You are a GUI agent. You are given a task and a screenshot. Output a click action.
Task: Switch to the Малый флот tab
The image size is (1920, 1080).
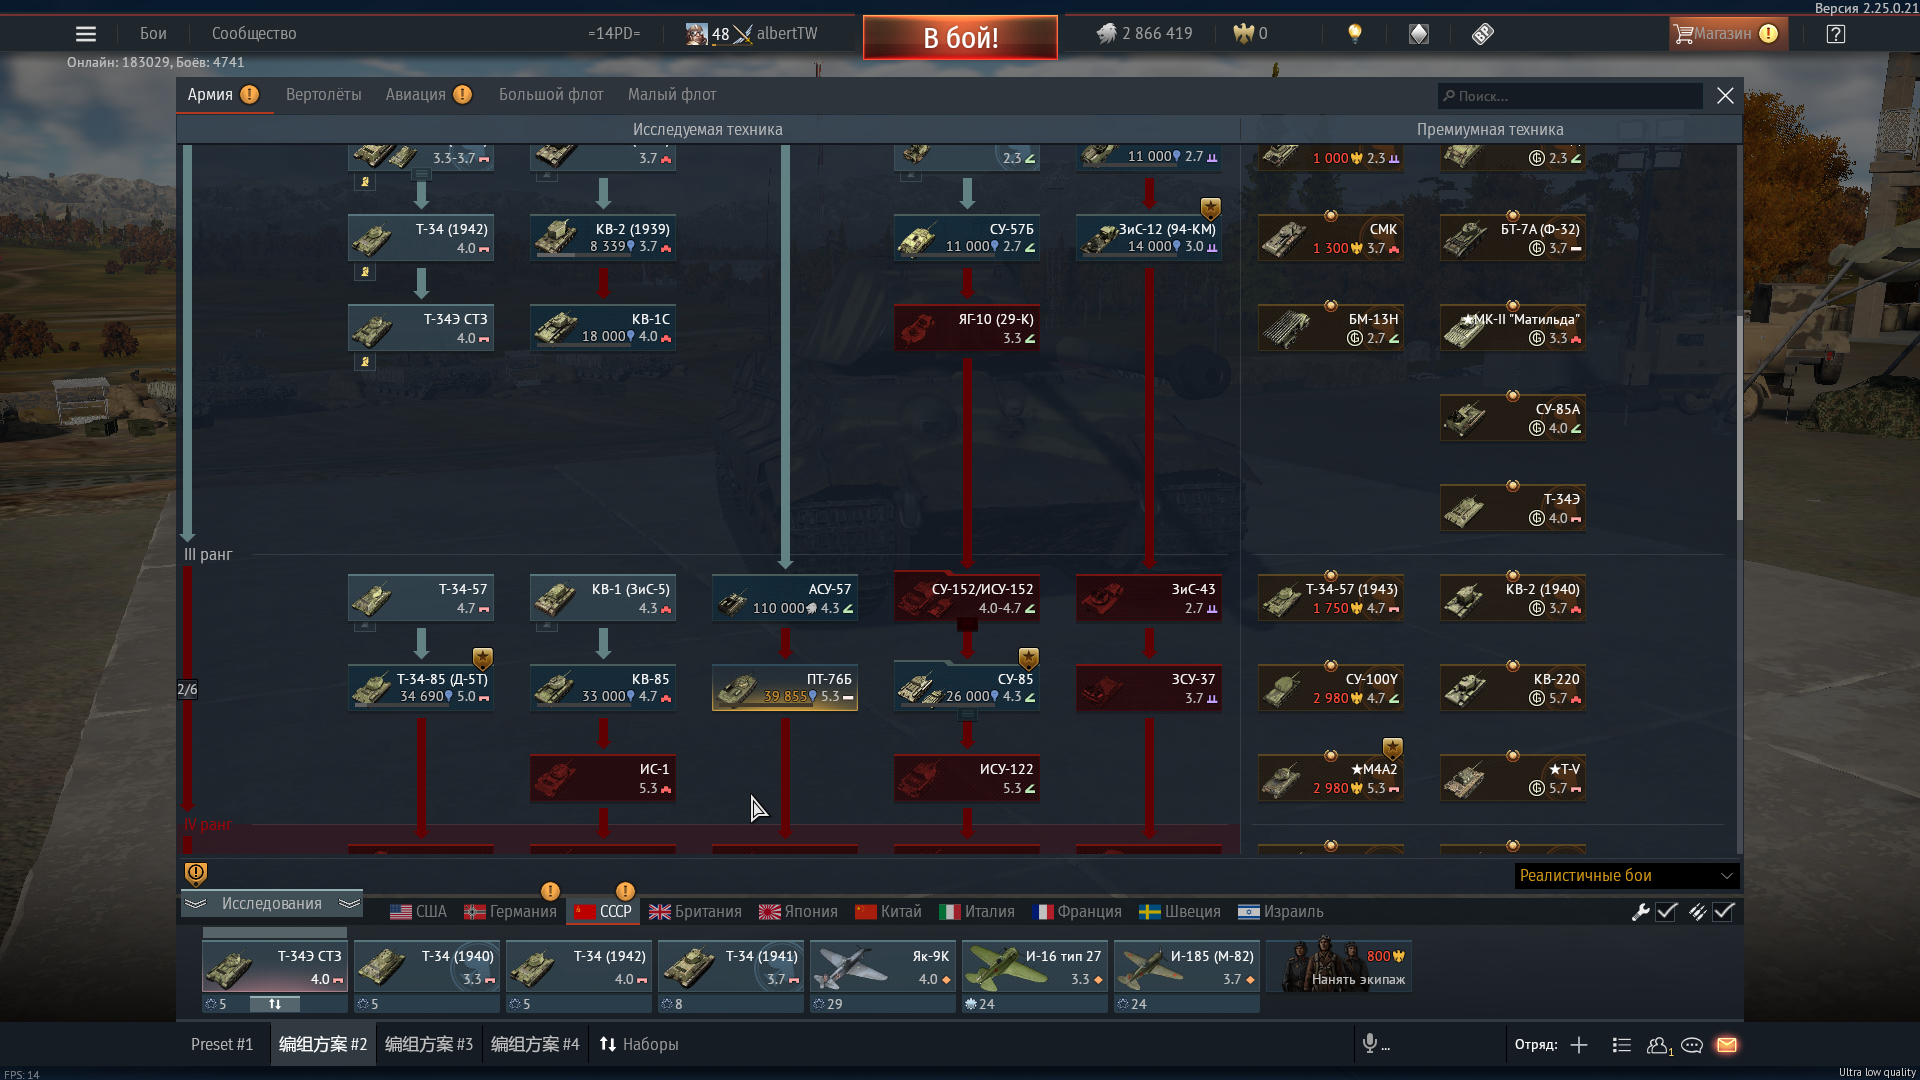pos(672,95)
